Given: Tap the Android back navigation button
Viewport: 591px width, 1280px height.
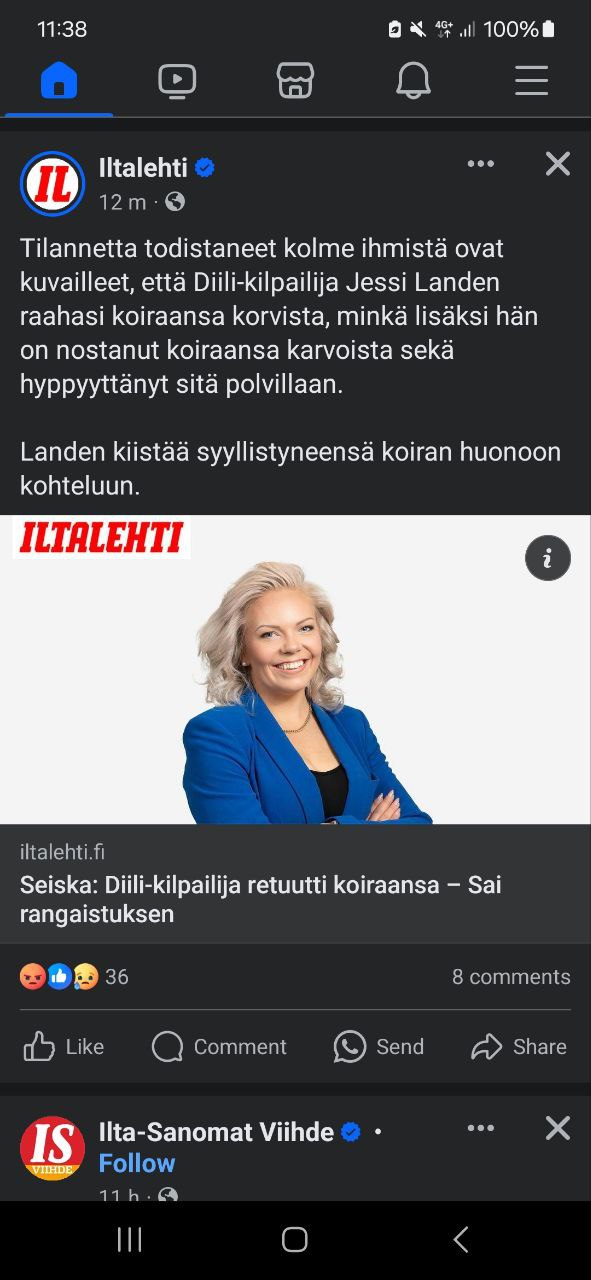Looking at the screenshot, I should (x=460, y=1240).
